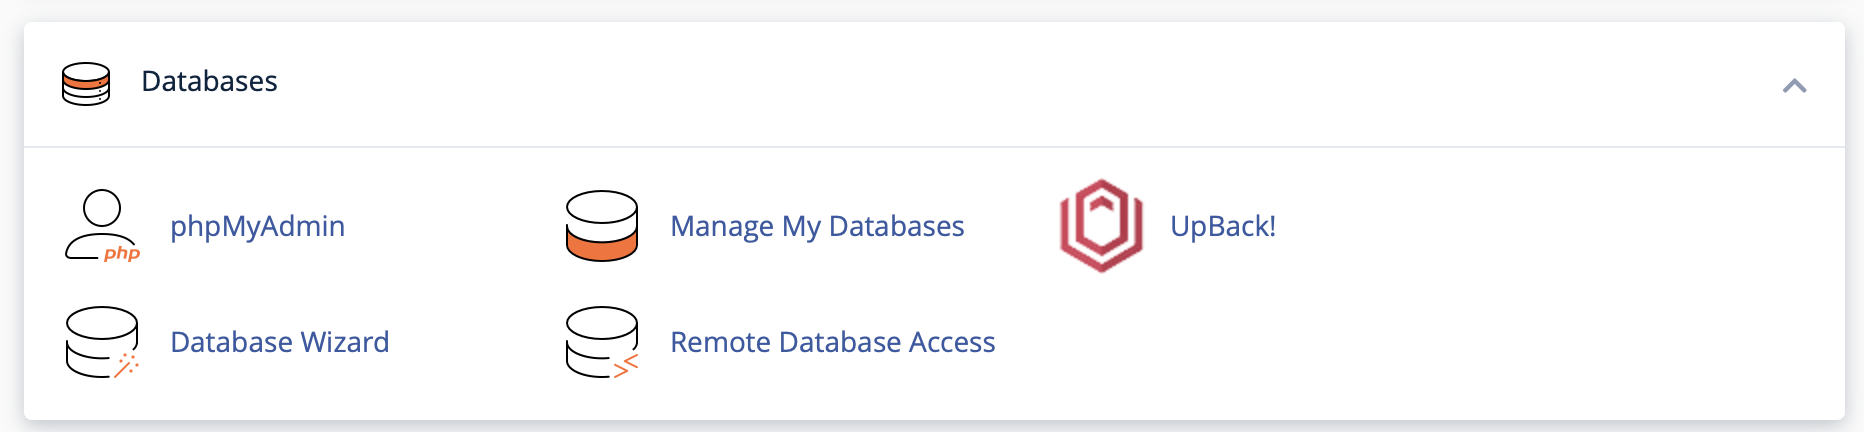Launch the Database Wizard icon
The width and height of the screenshot is (1864, 432).
pyautogui.click(x=102, y=342)
